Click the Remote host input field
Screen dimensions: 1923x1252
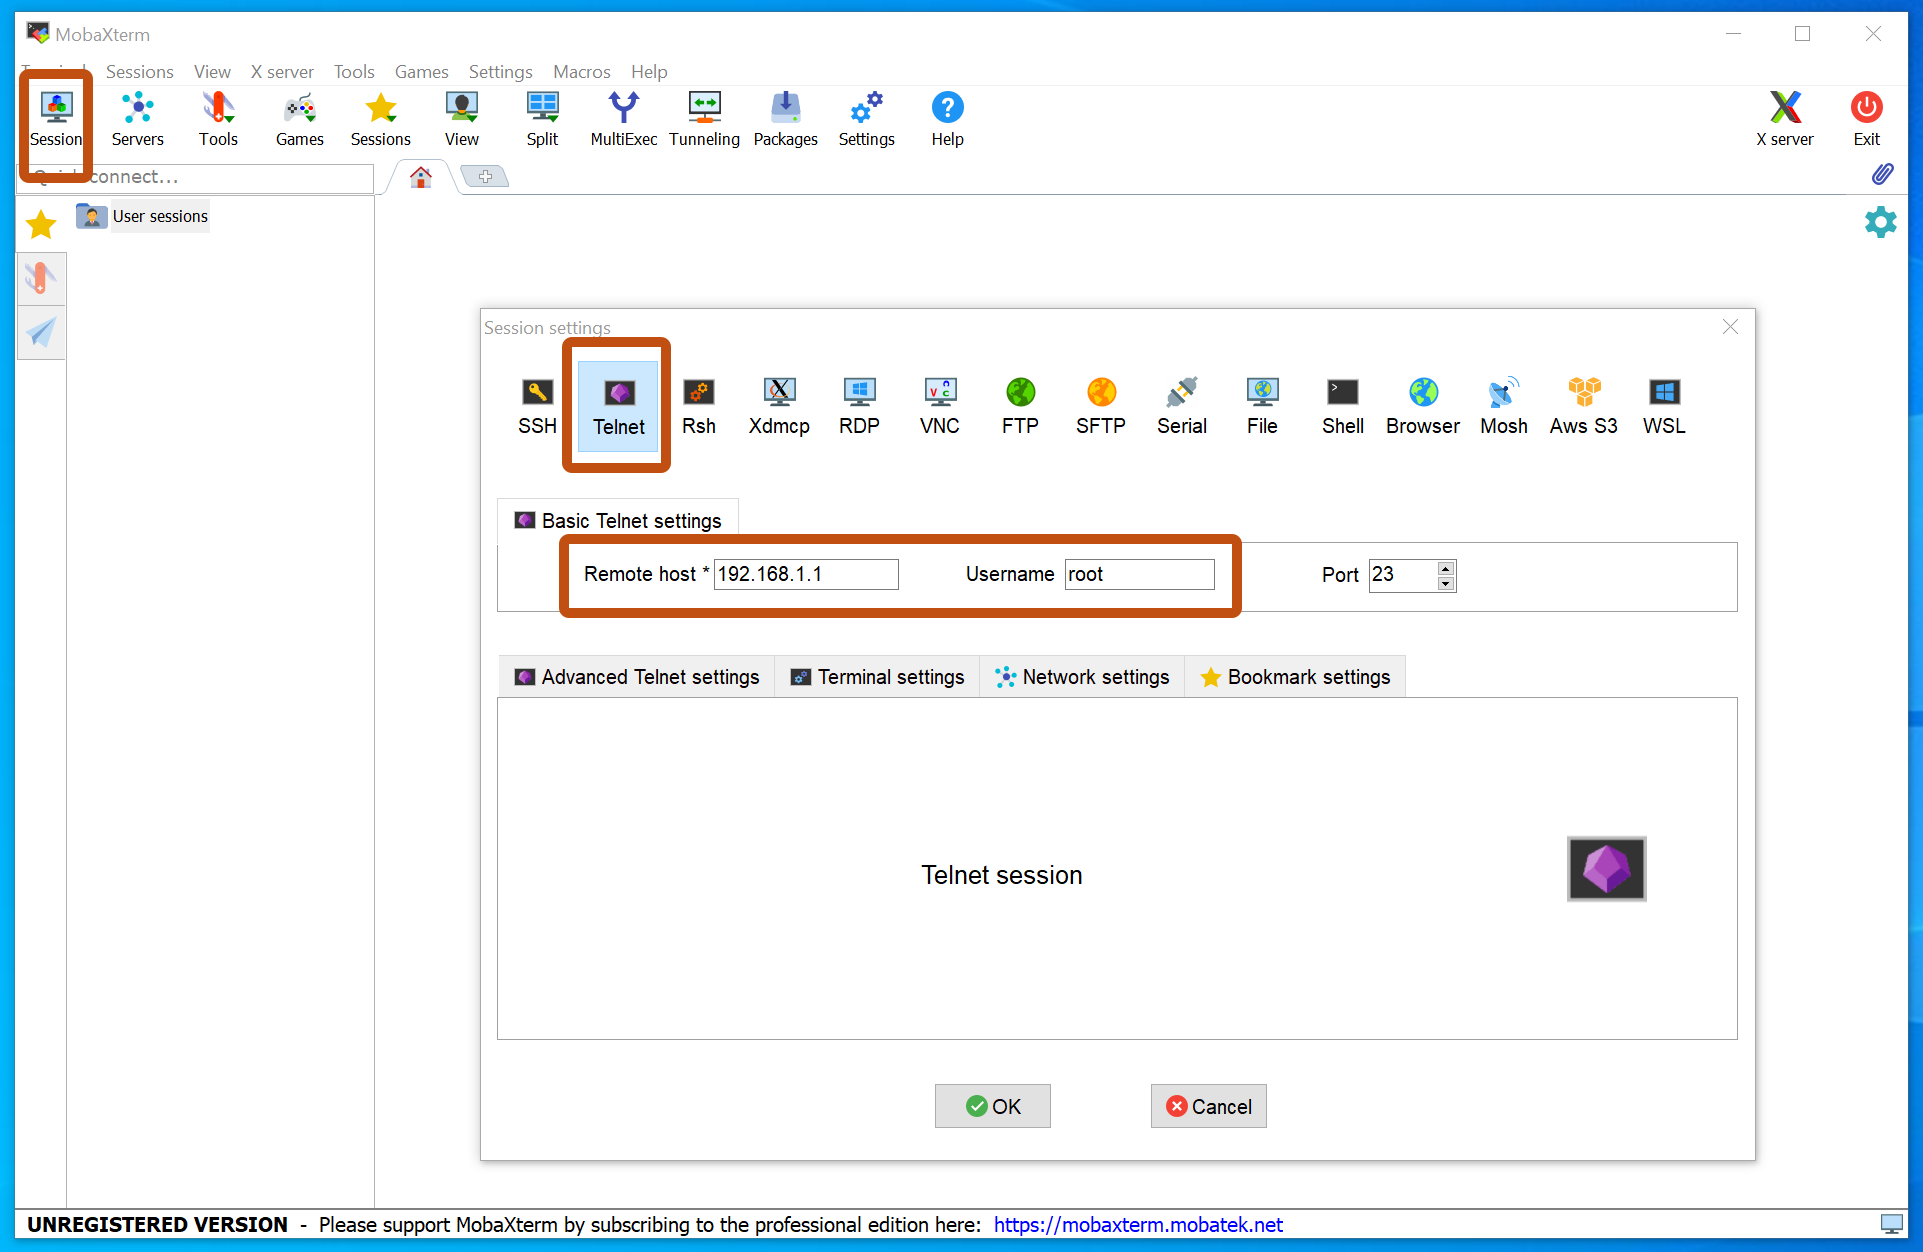point(806,574)
